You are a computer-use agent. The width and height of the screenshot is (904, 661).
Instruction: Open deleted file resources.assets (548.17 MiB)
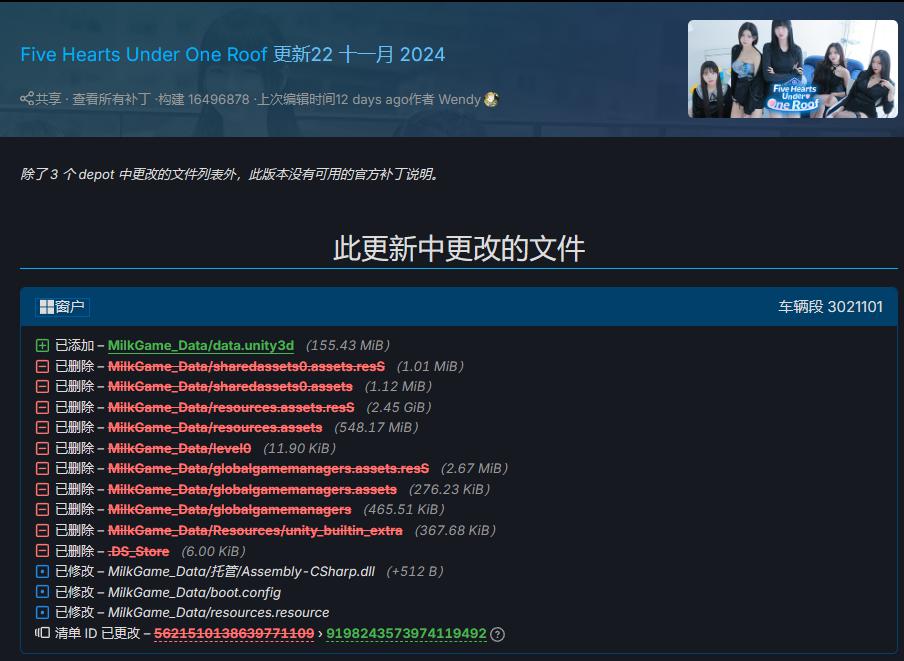215,427
